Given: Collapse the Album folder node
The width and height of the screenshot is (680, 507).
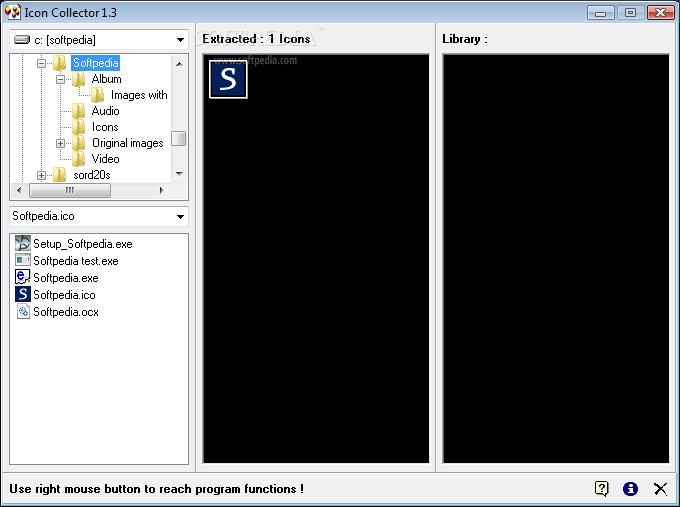Looking at the screenshot, I should [60, 79].
